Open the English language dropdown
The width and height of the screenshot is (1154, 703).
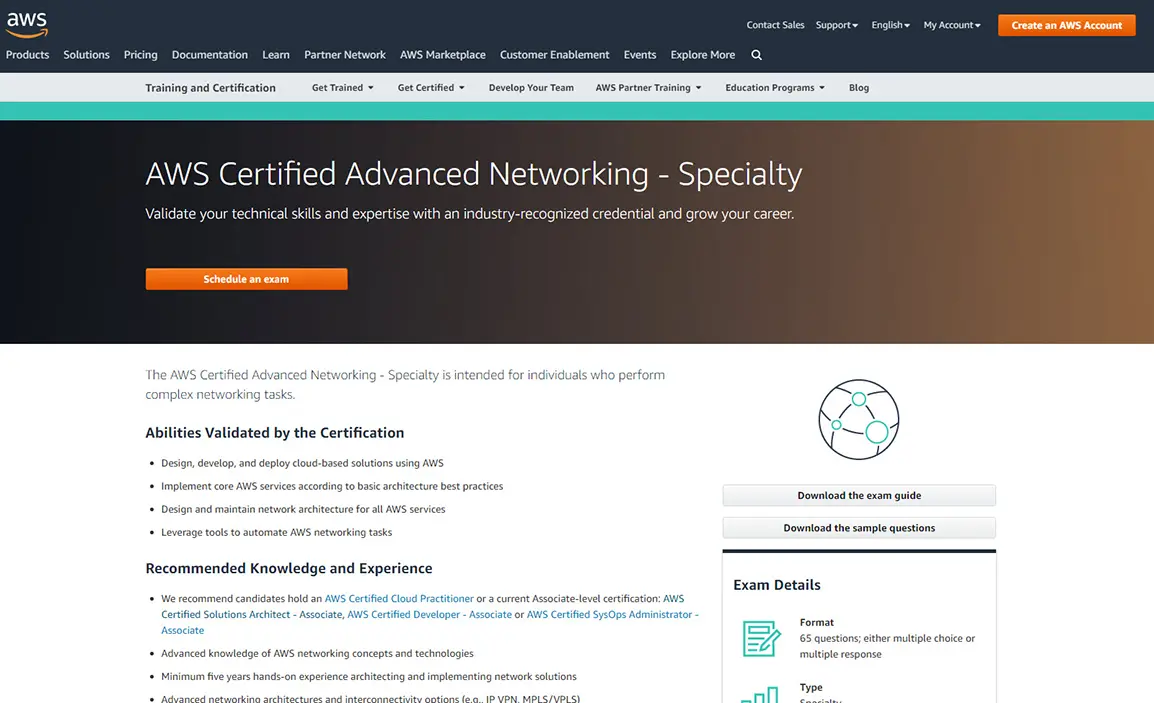tap(891, 25)
